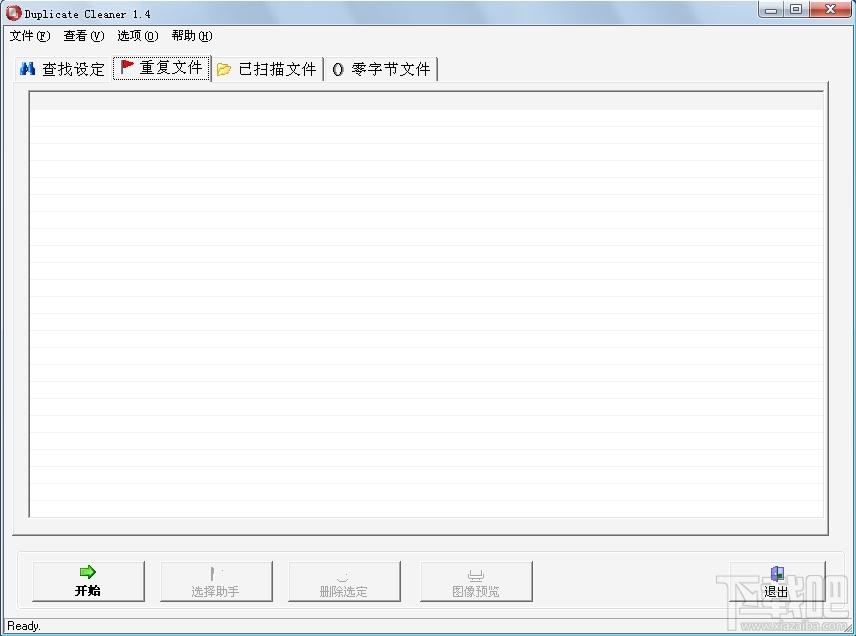This screenshot has height=636, width=856.
Task: Open the 查看(V) menu
Action: click(x=84, y=36)
